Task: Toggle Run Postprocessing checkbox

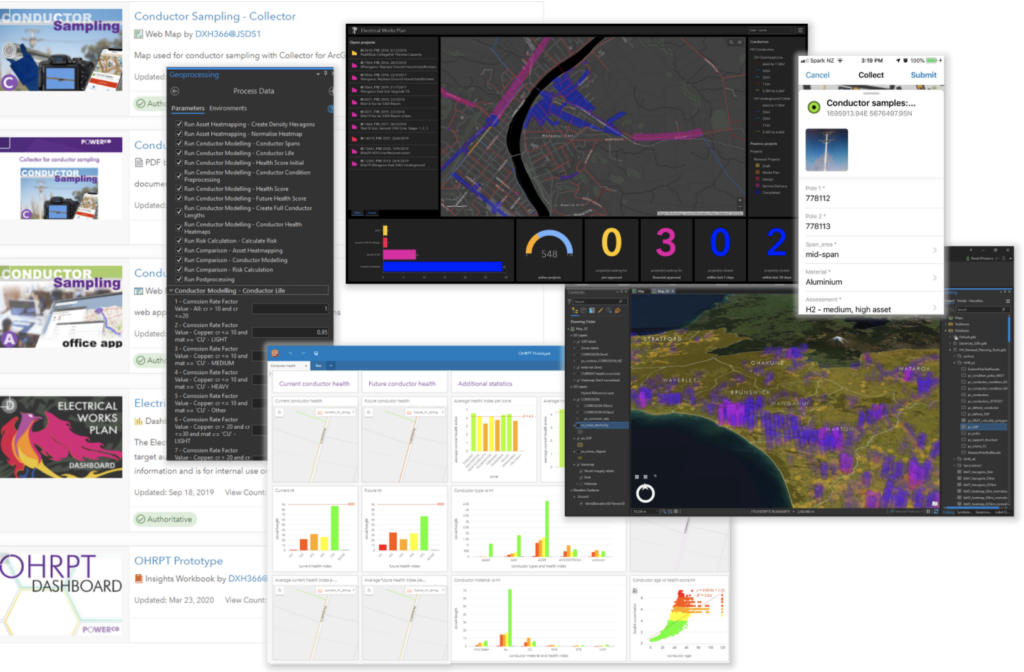Action: 179,280
